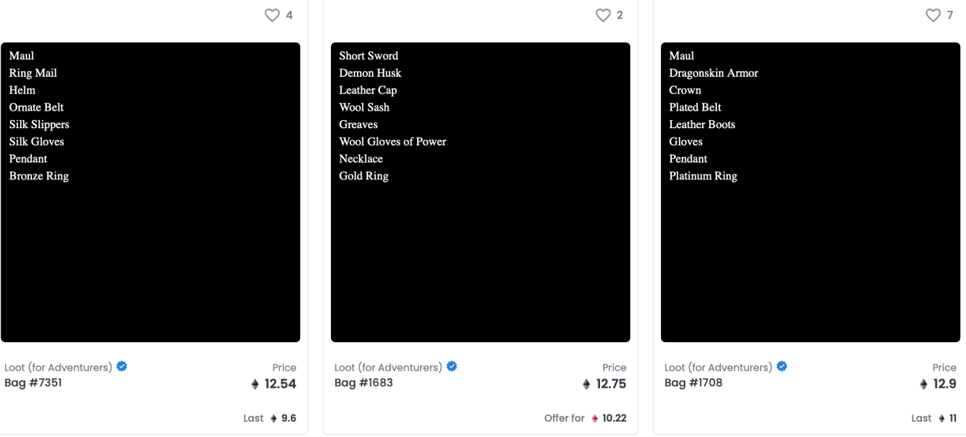Click ETH icon next to 12.75
Screen dimensions: 966x437
pyautogui.click(x=586, y=385)
